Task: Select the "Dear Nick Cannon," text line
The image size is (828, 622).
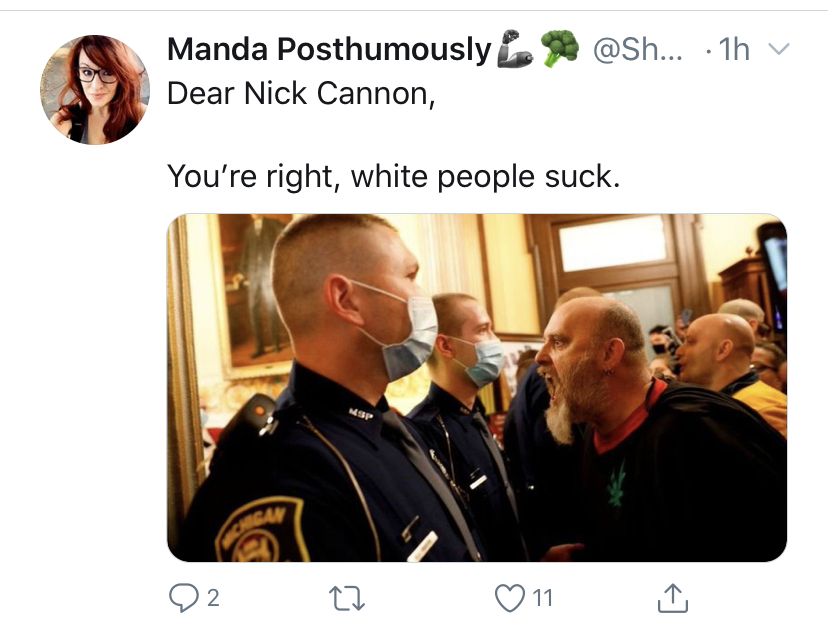Action: coord(302,93)
